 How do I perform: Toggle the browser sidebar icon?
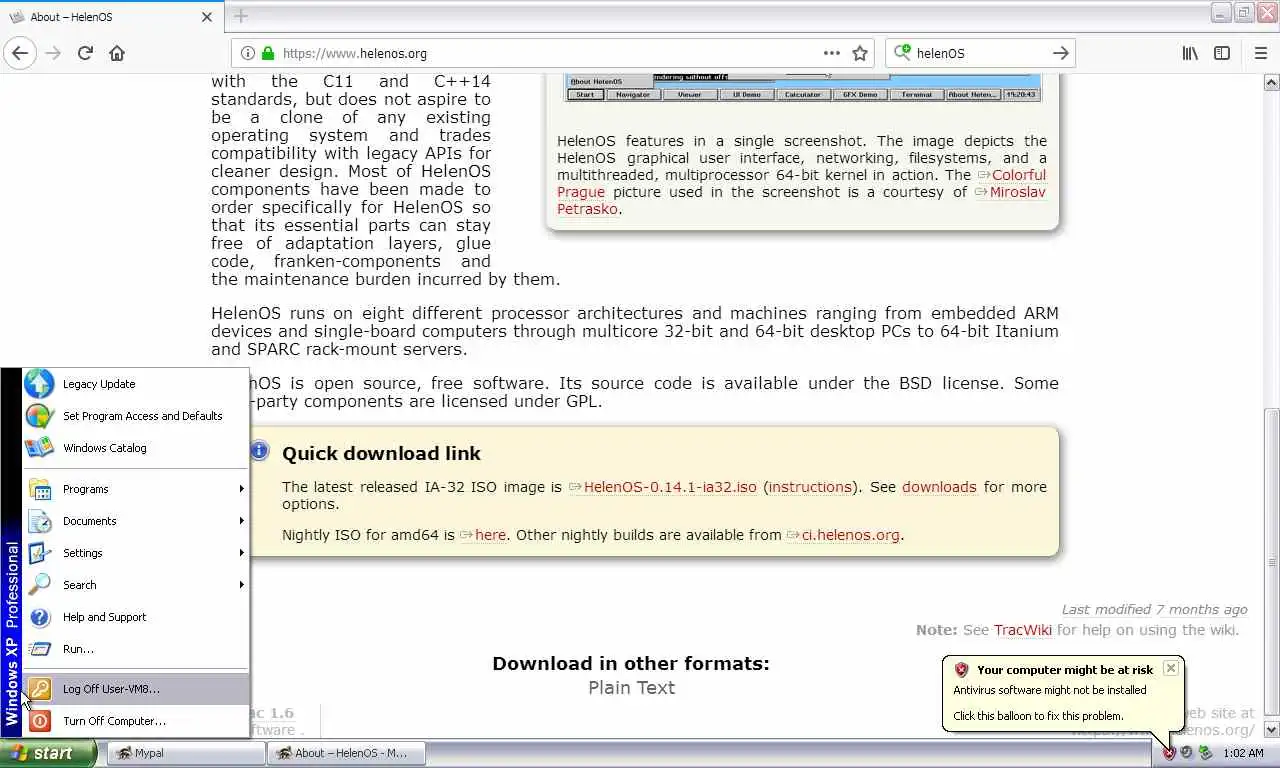click(1222, 53)
